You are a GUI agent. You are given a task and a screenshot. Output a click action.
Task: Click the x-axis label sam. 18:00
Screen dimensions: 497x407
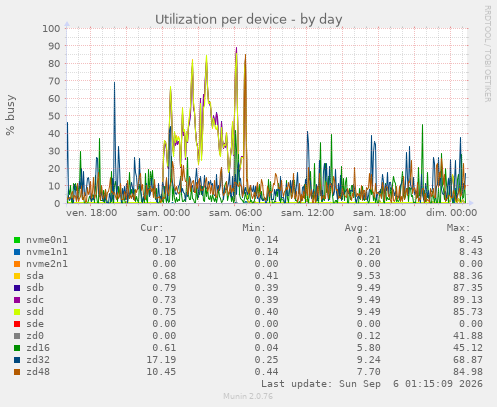(x=379, y=213)
